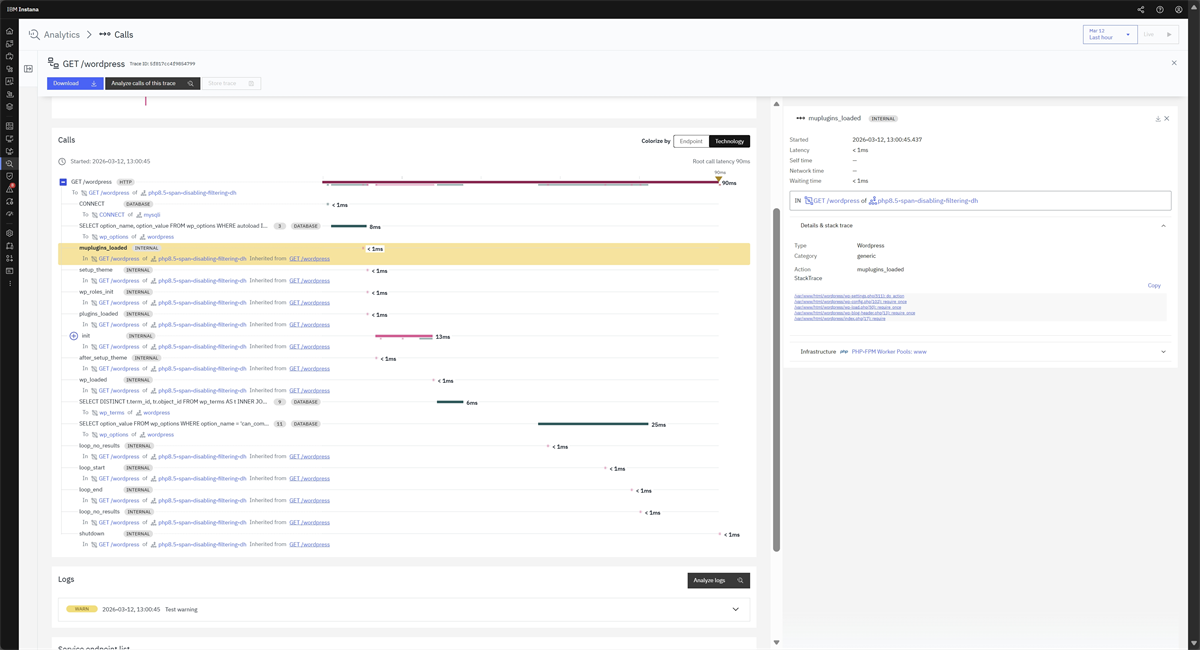Expand the Infrastructure section

pos(1163,352)
